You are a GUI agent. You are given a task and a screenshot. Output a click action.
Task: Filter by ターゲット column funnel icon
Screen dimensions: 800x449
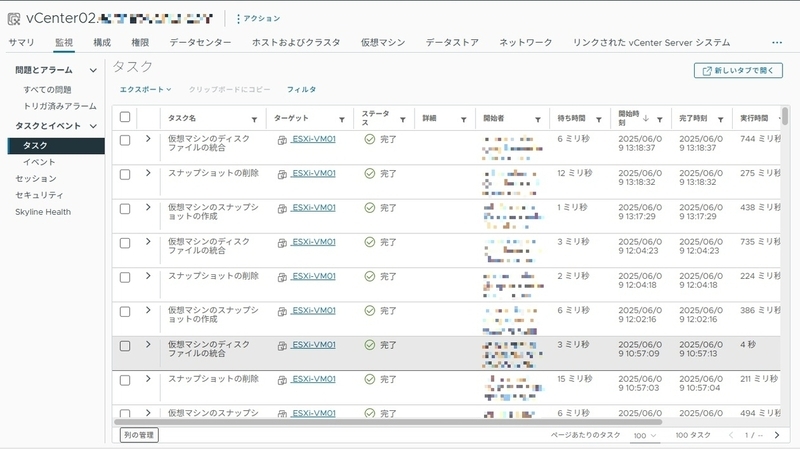click(x=342, y=120)
